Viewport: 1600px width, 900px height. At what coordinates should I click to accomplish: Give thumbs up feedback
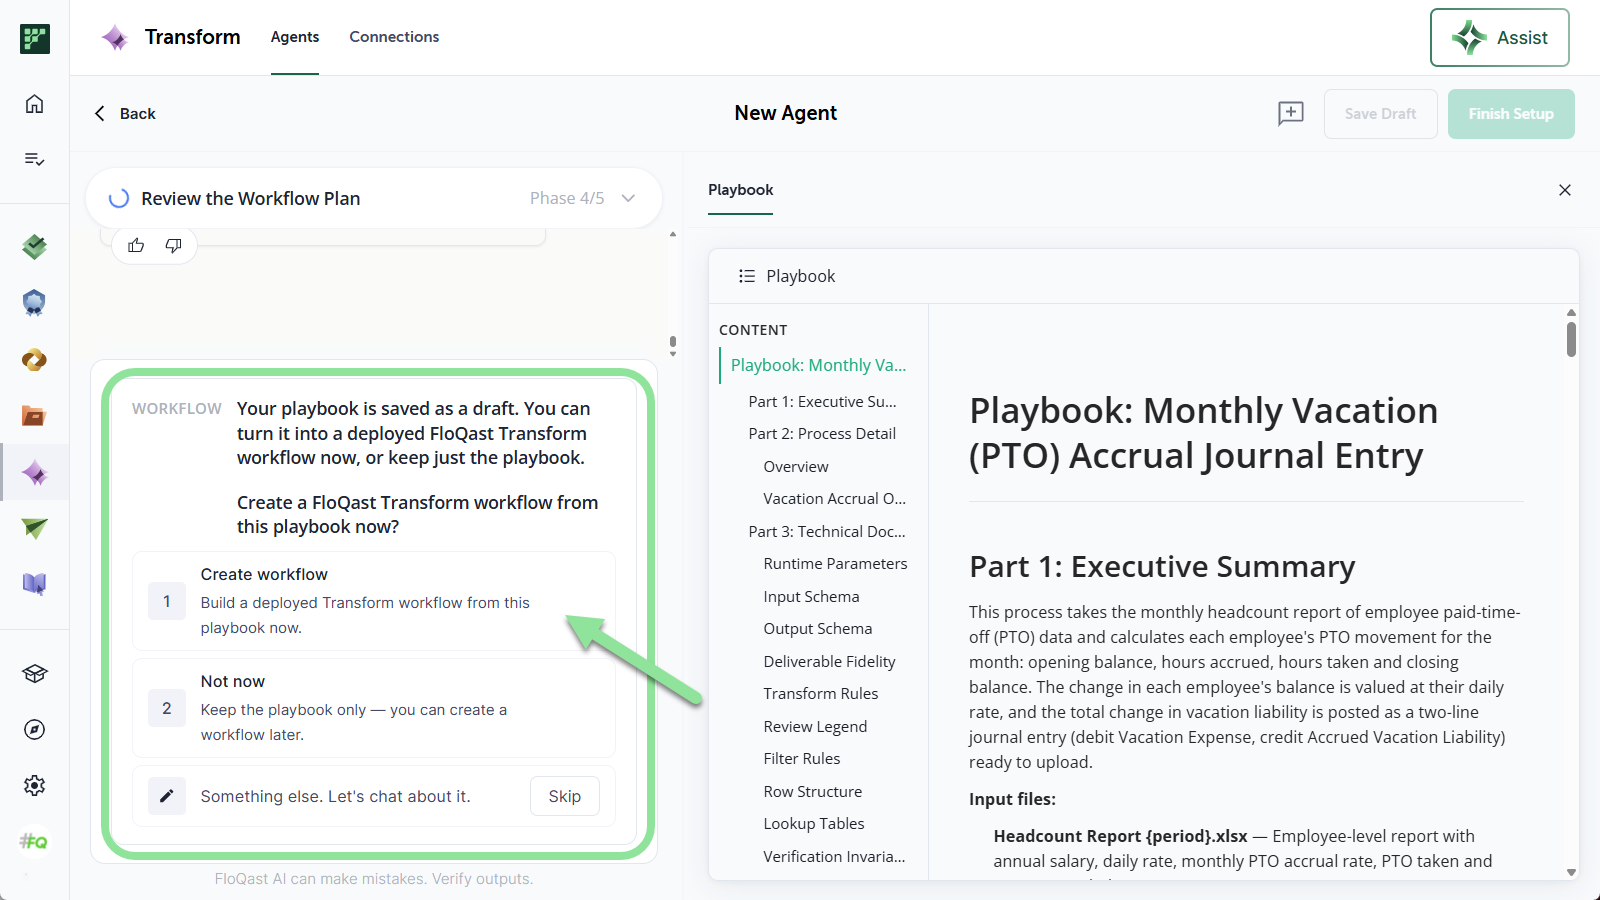136,245
